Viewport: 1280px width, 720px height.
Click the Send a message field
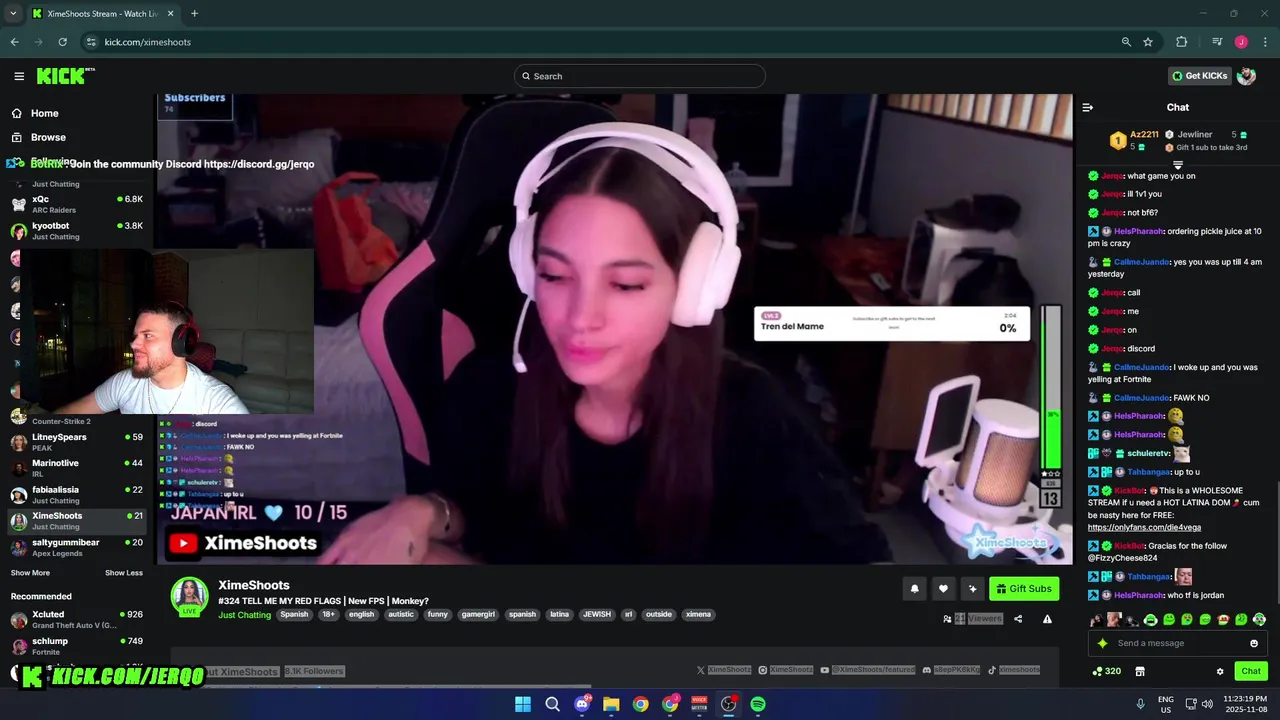[1178, 643]
